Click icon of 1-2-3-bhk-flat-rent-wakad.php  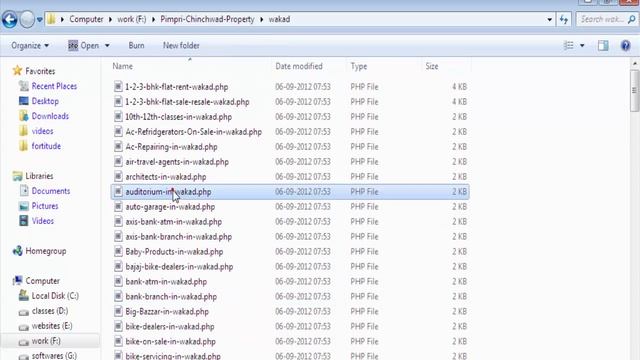[x=118, y=87]
